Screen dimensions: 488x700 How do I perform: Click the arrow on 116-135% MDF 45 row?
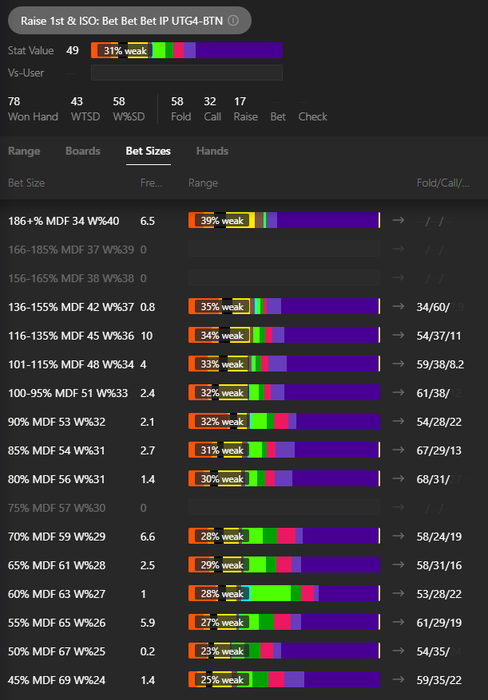click(x=398, y=335)
